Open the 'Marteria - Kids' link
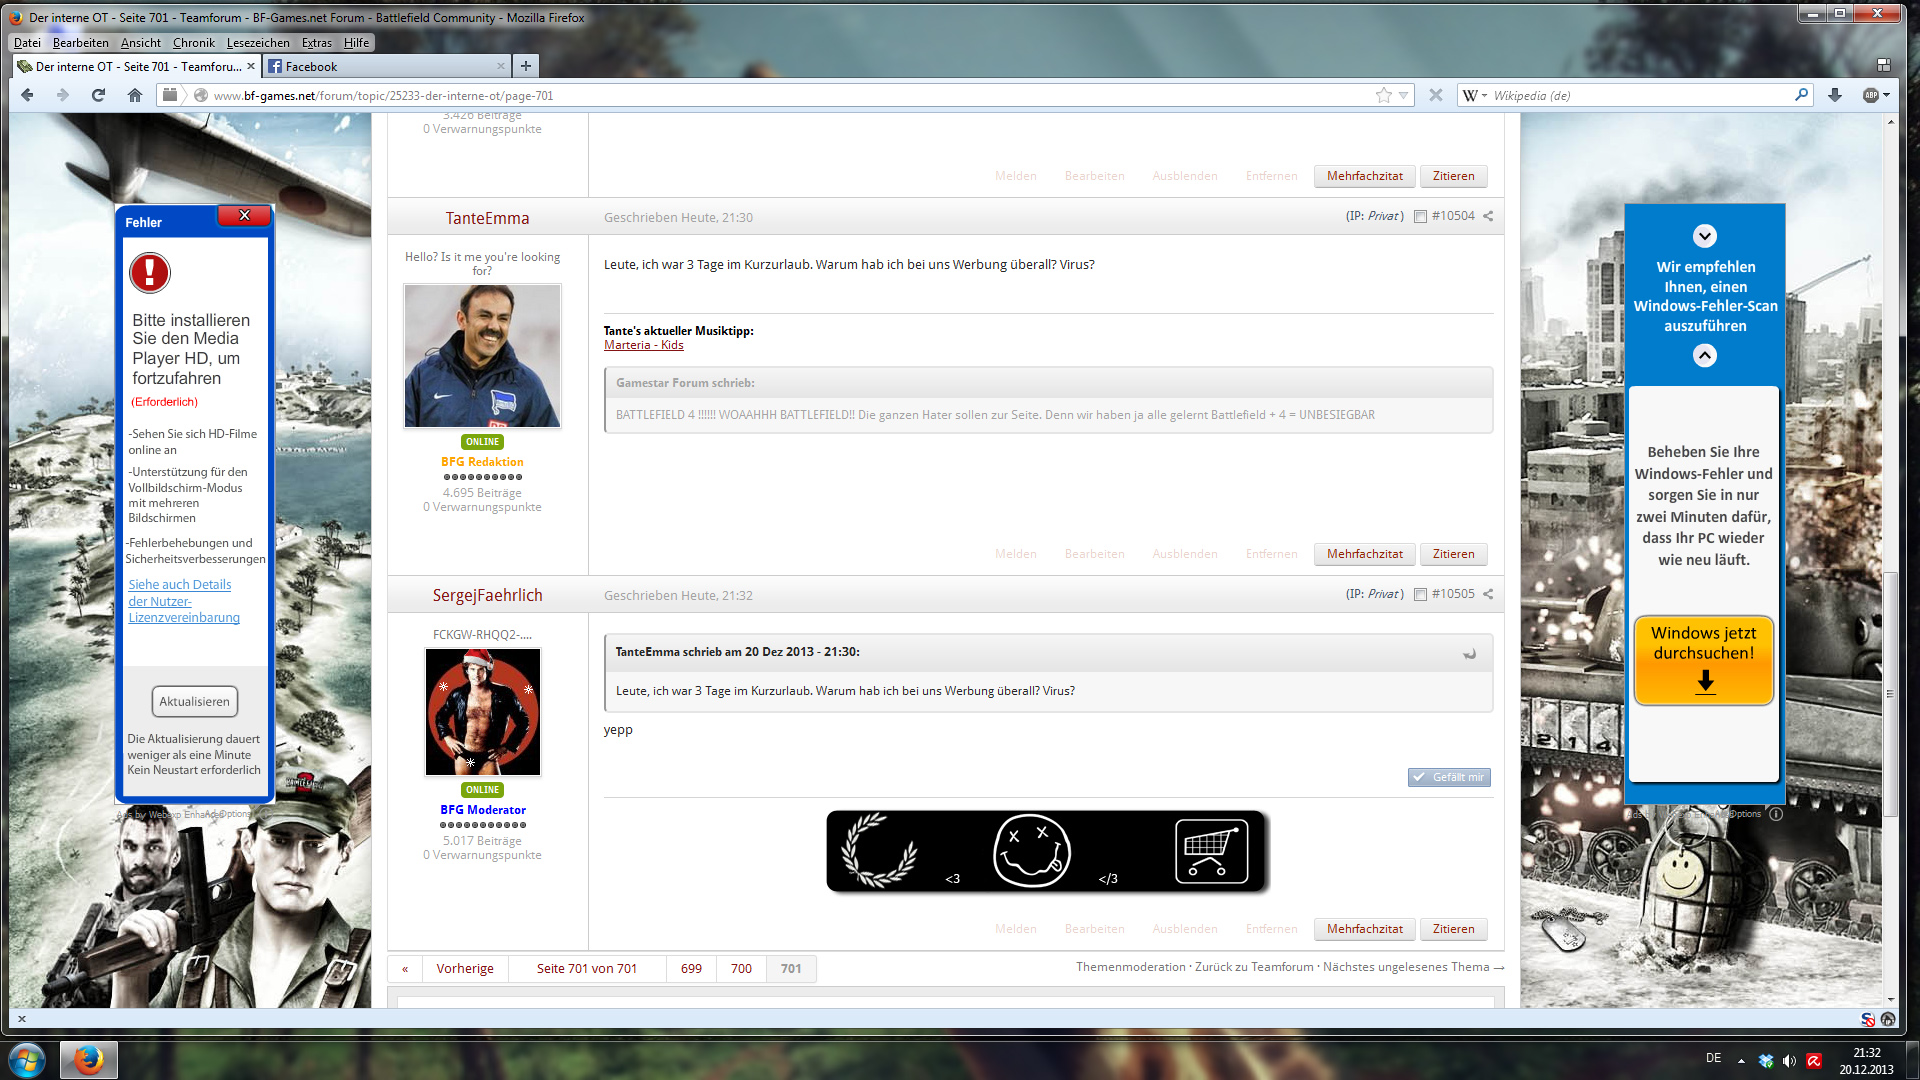Screen dimensions: 1920x1080 pos(643,345)
